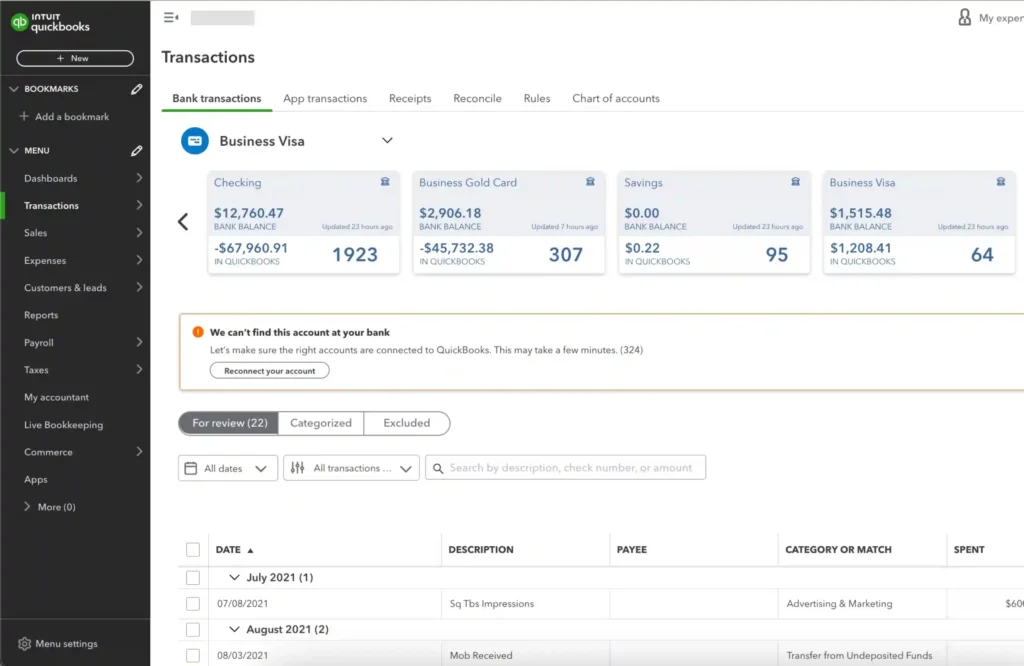Screen dimensions: 1024x666
Task: Click the orange warning icon in alert
Action: point(198,332)
